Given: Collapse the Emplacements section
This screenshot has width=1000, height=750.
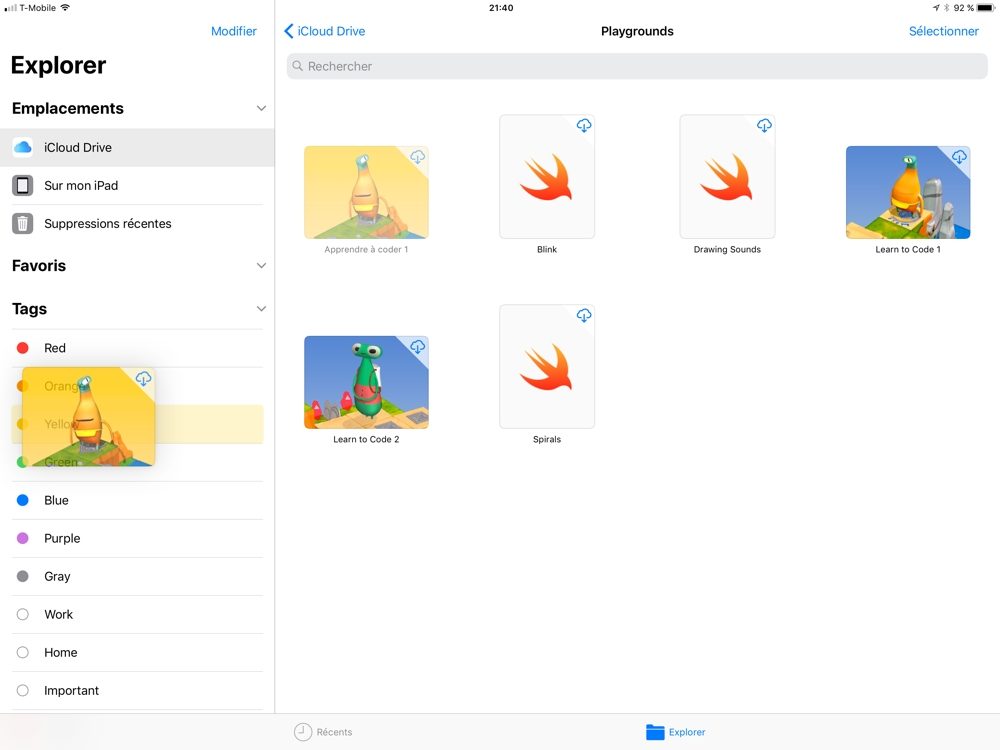Looking at the screenshot, I should coord(261,108).
